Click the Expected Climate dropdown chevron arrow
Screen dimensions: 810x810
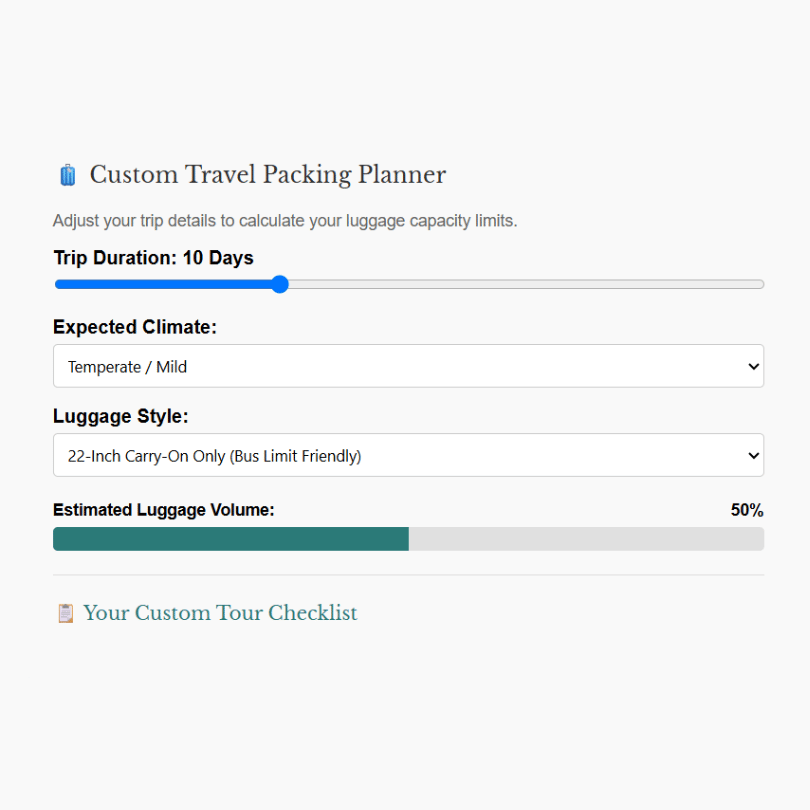tap(754, 366)
